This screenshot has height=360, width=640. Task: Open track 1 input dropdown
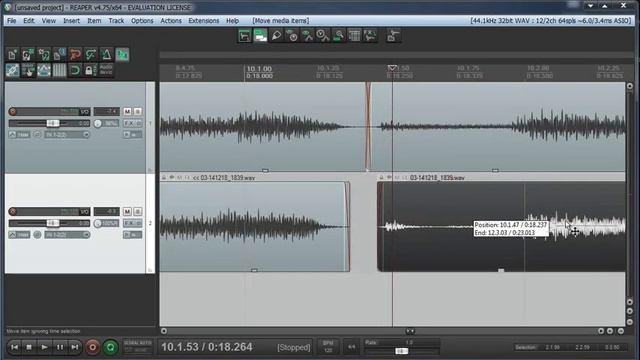click(x=67, y=134)
